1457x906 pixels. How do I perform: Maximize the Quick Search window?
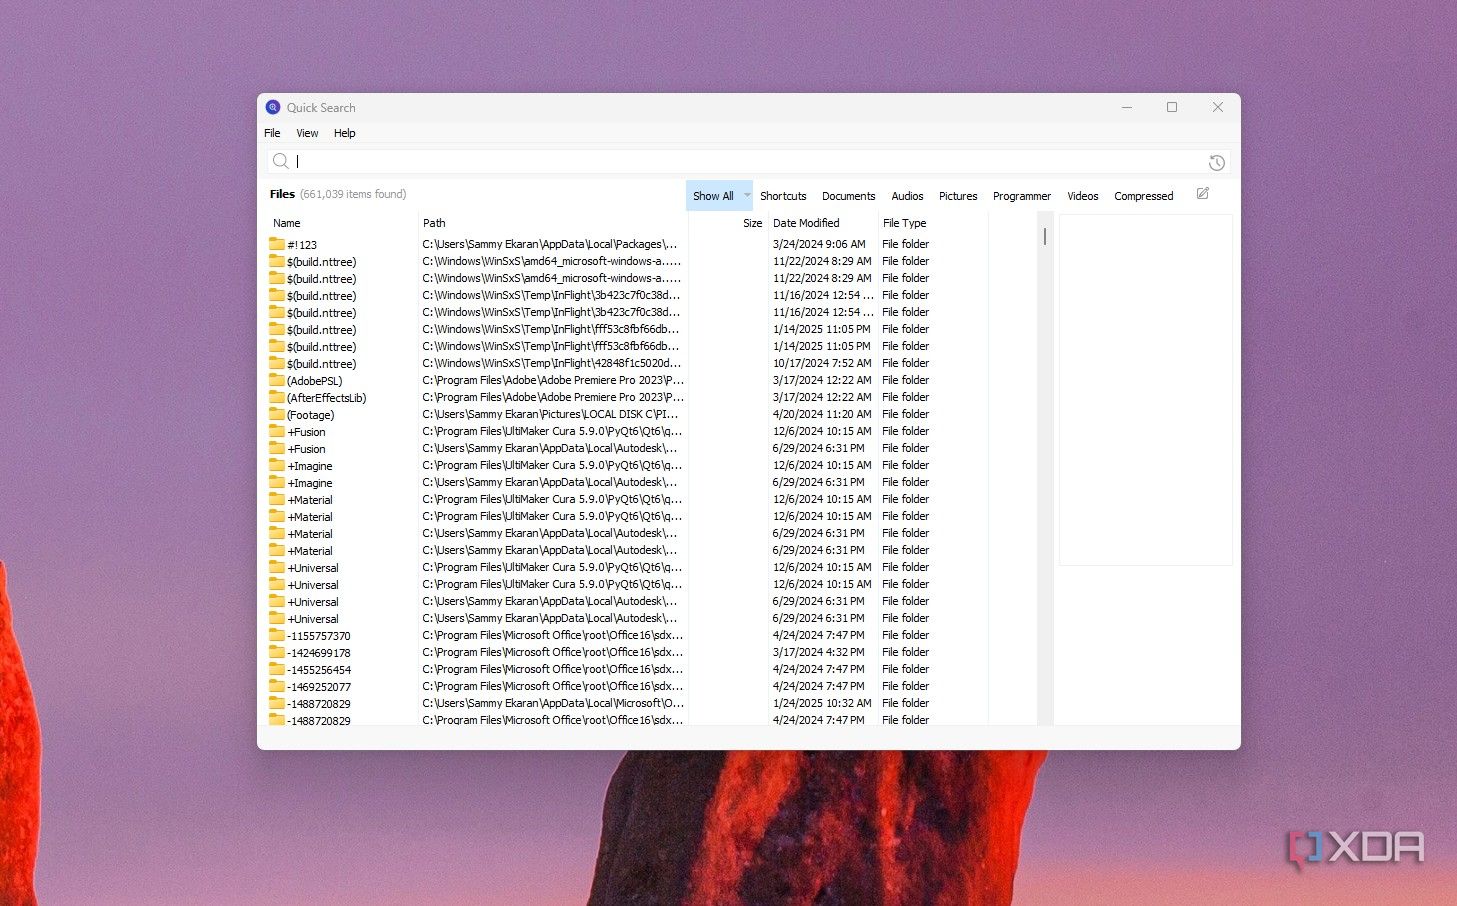(1172, 107)
